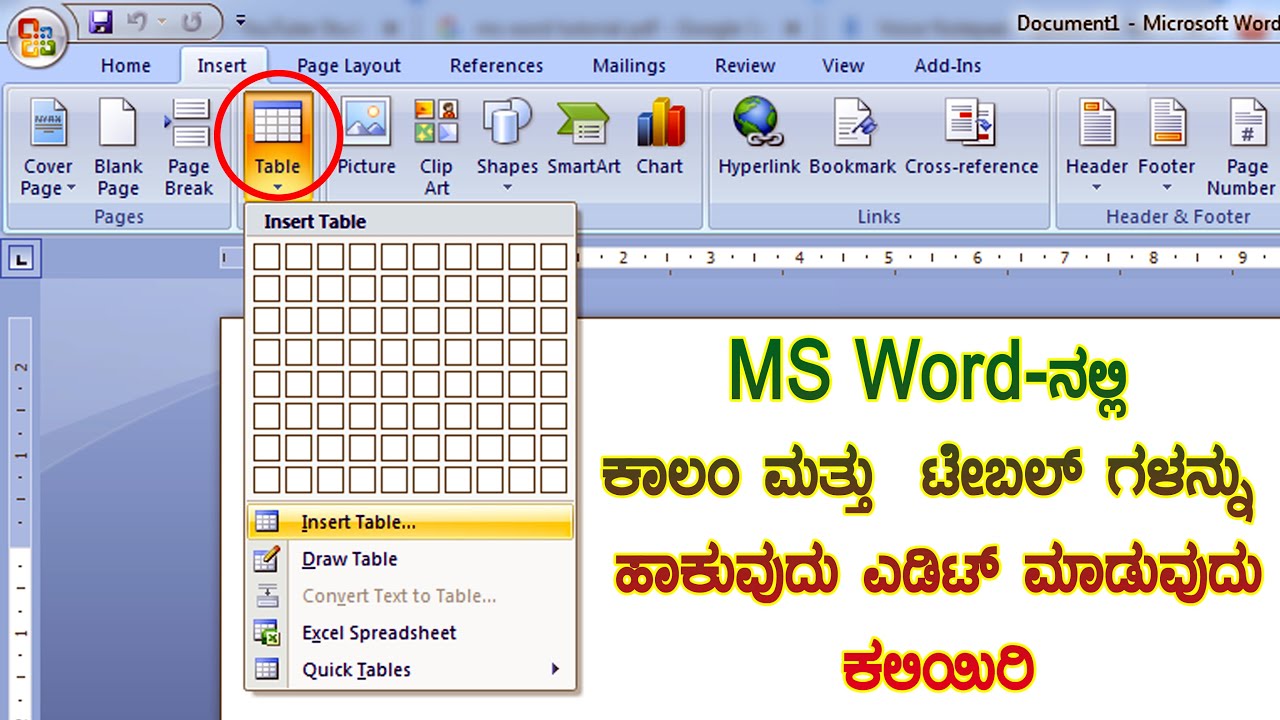Expand the Quick Tables submenu
This screenshot has height=720, width=1280.
click(410, 670)
